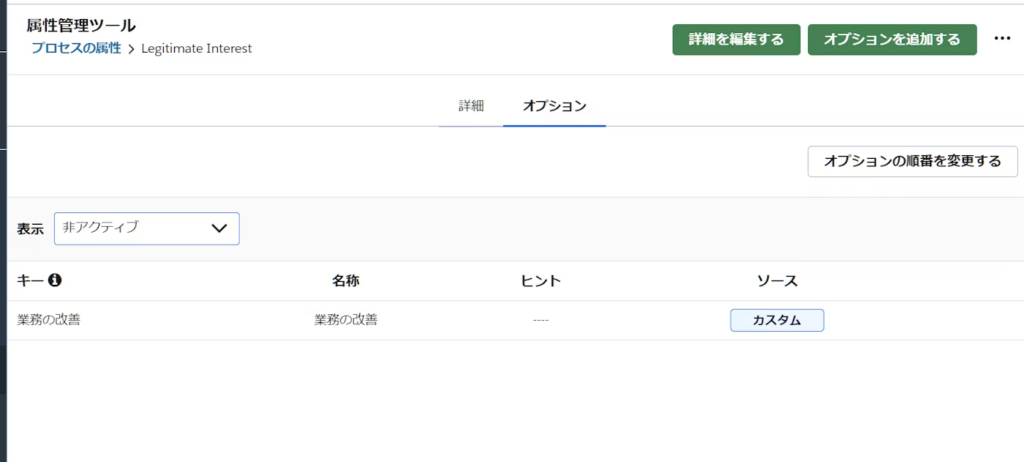
Task: Click the キー column header
Action: [31, 281]
